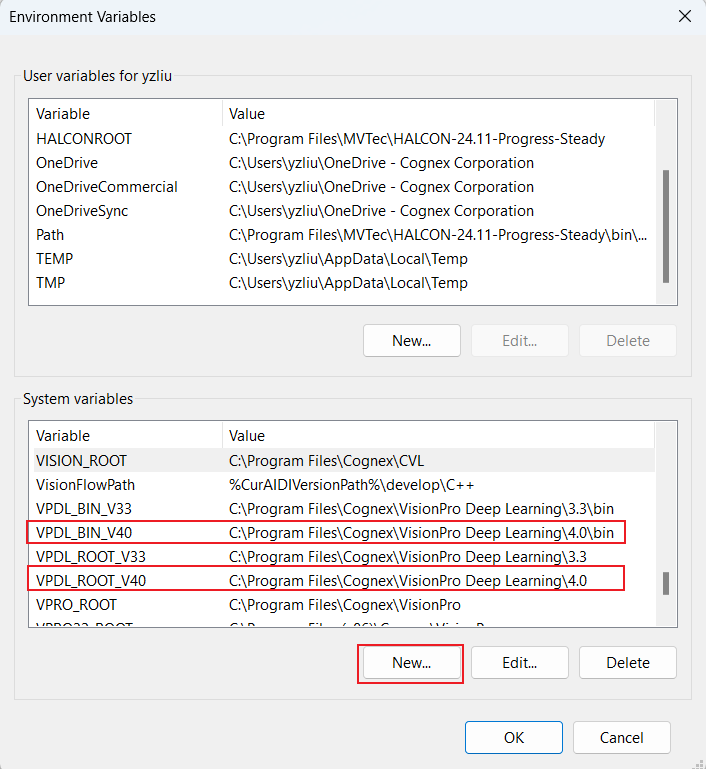Click New button under System variables
This screenshot has width=706, height=769.
[412, 663]
